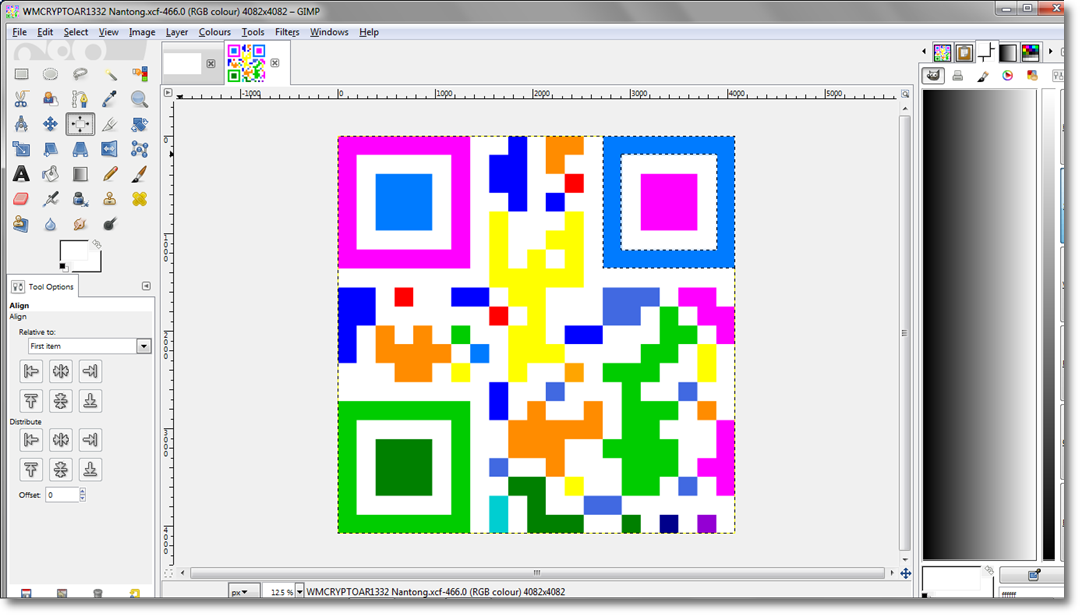
Task: Open the Colours menu
Action: 214,32
